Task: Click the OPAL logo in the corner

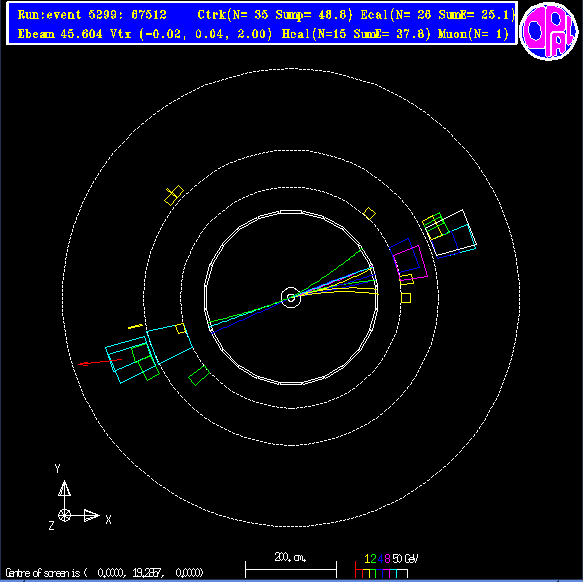Action: pos(549,30)
